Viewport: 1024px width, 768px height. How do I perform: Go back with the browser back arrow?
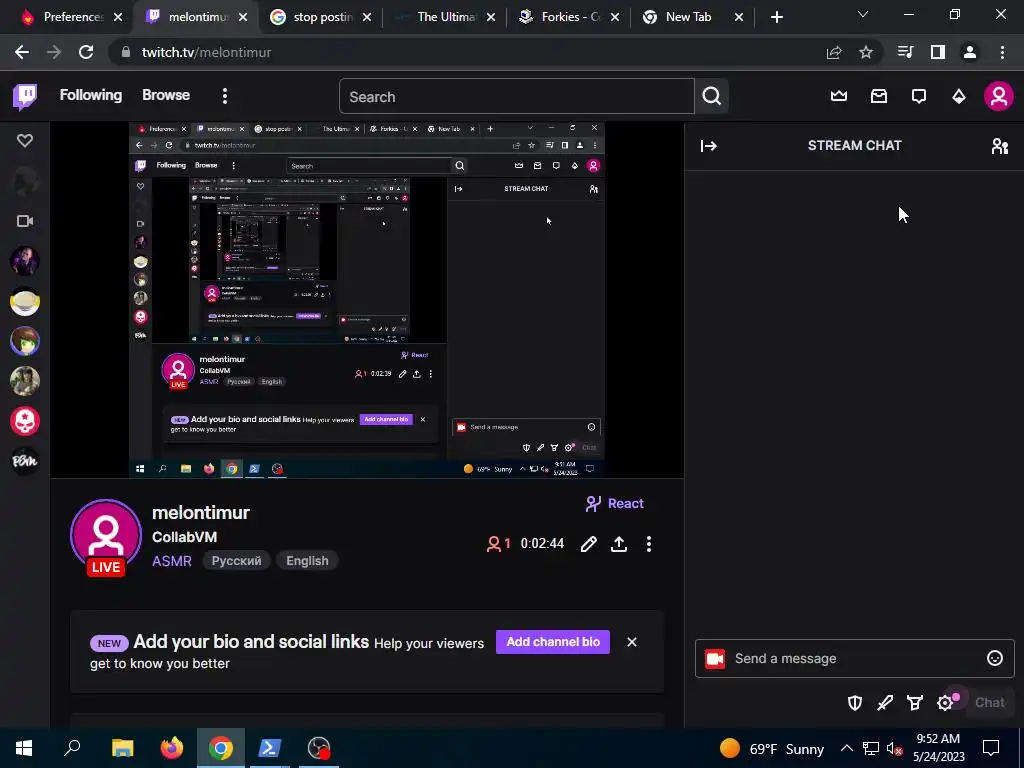(x=22, y=52)
